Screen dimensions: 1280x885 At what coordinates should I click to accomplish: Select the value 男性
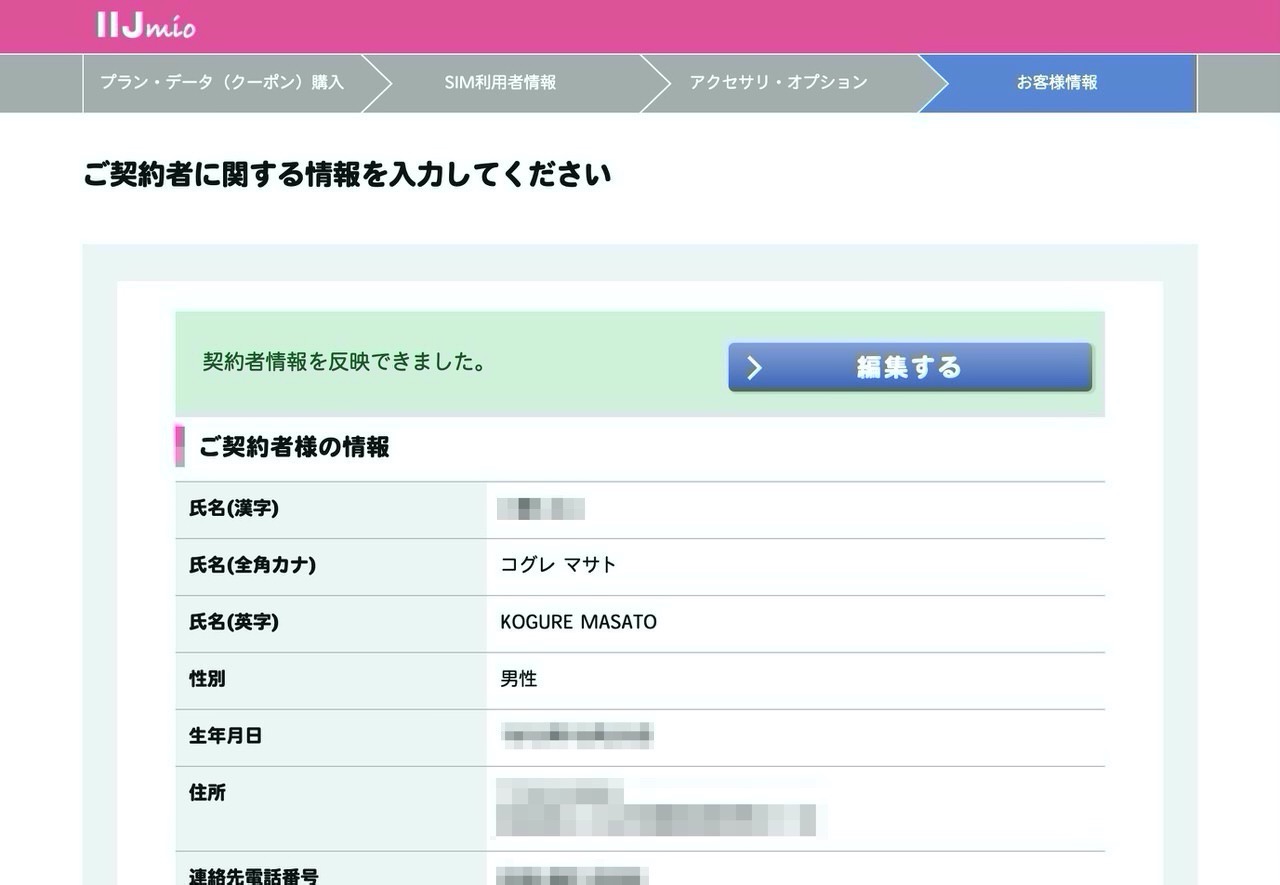click(519, 679)
